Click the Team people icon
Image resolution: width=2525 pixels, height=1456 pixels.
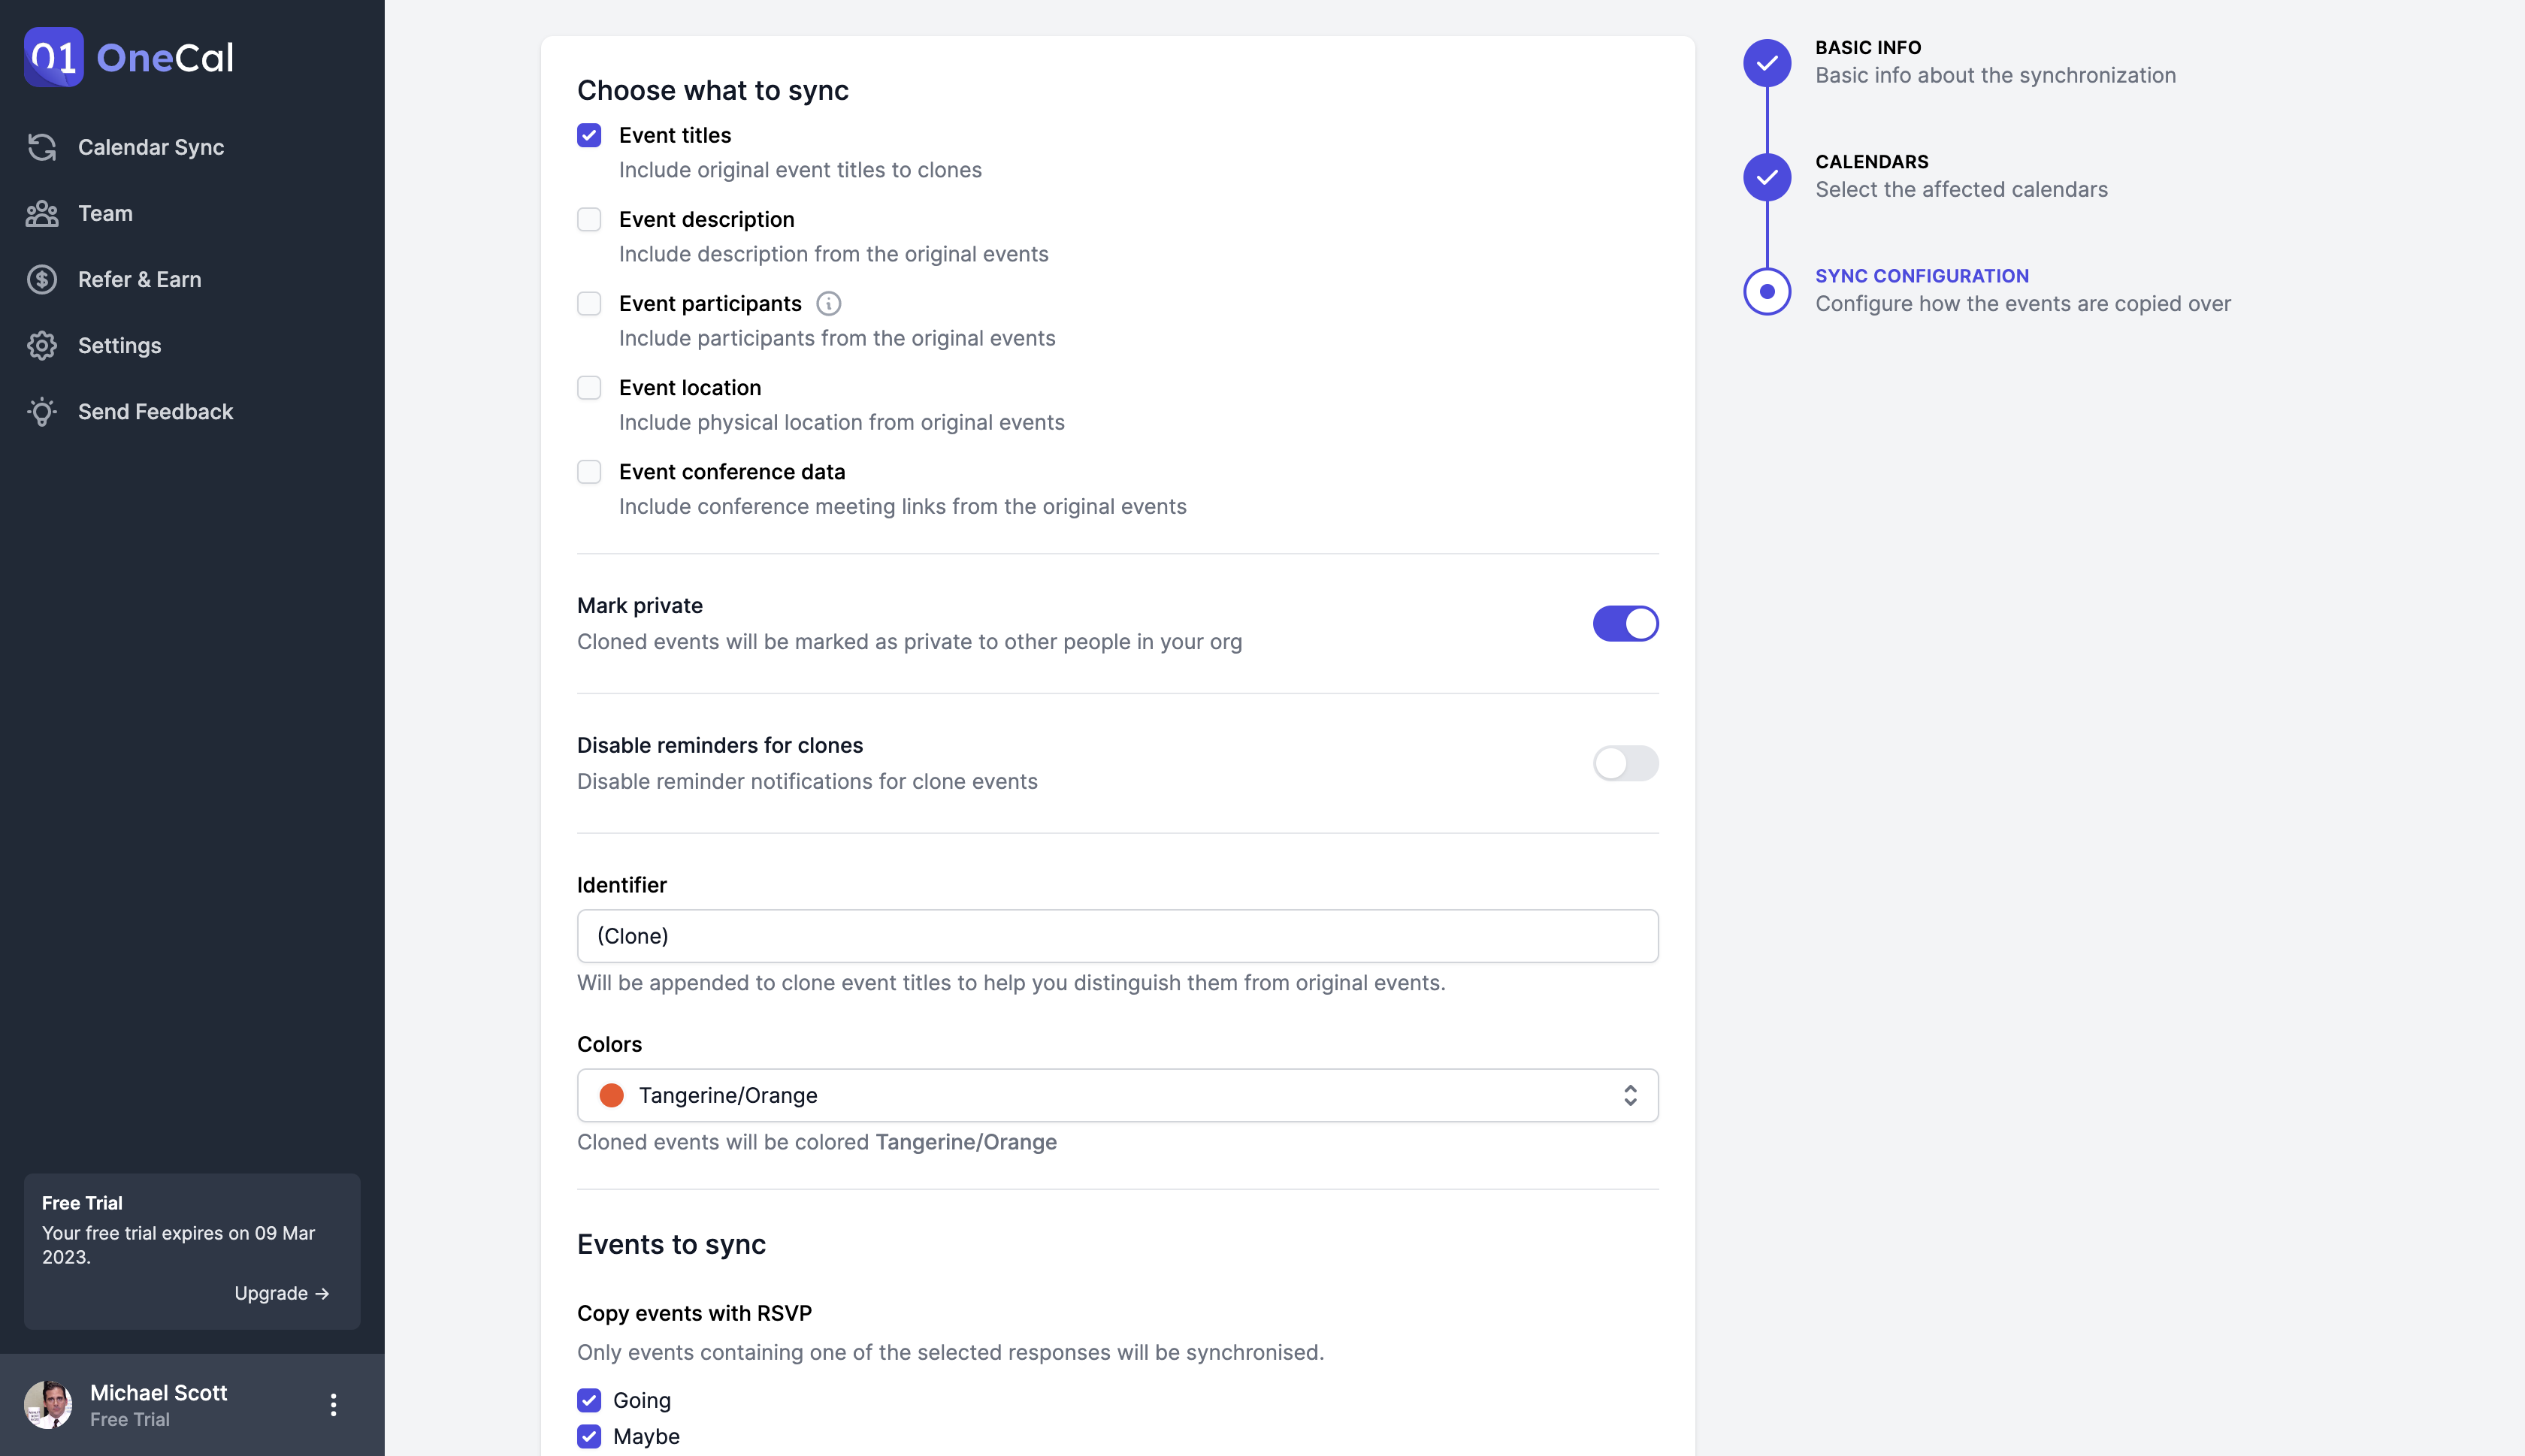tap(42, 213)
